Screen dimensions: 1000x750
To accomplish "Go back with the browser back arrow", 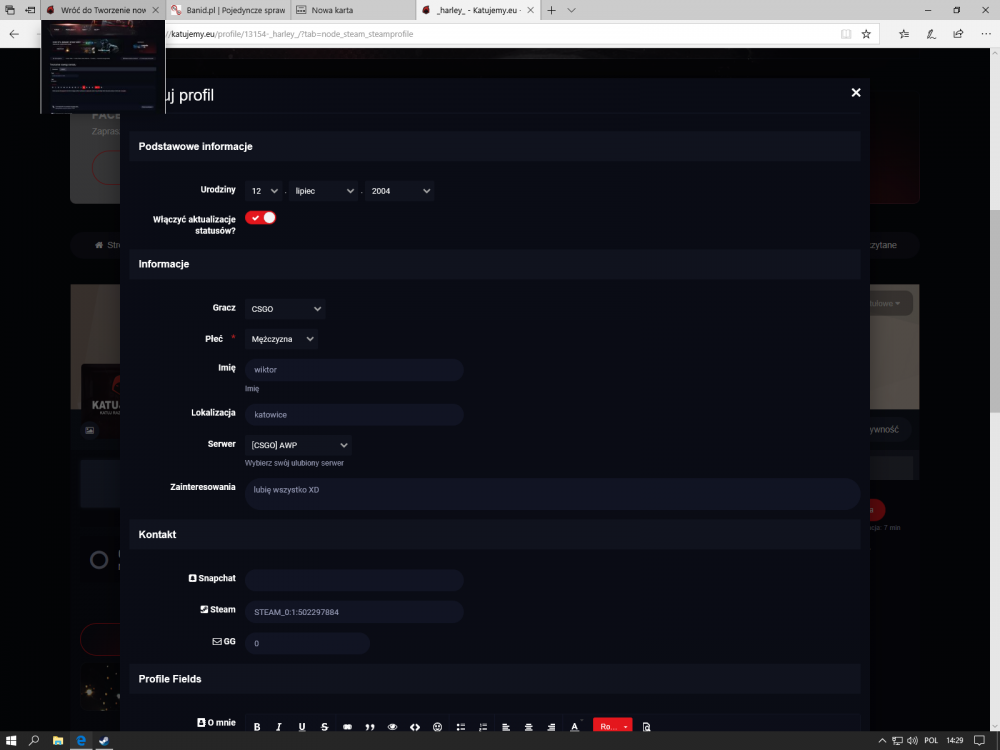I will click(14, 34).
